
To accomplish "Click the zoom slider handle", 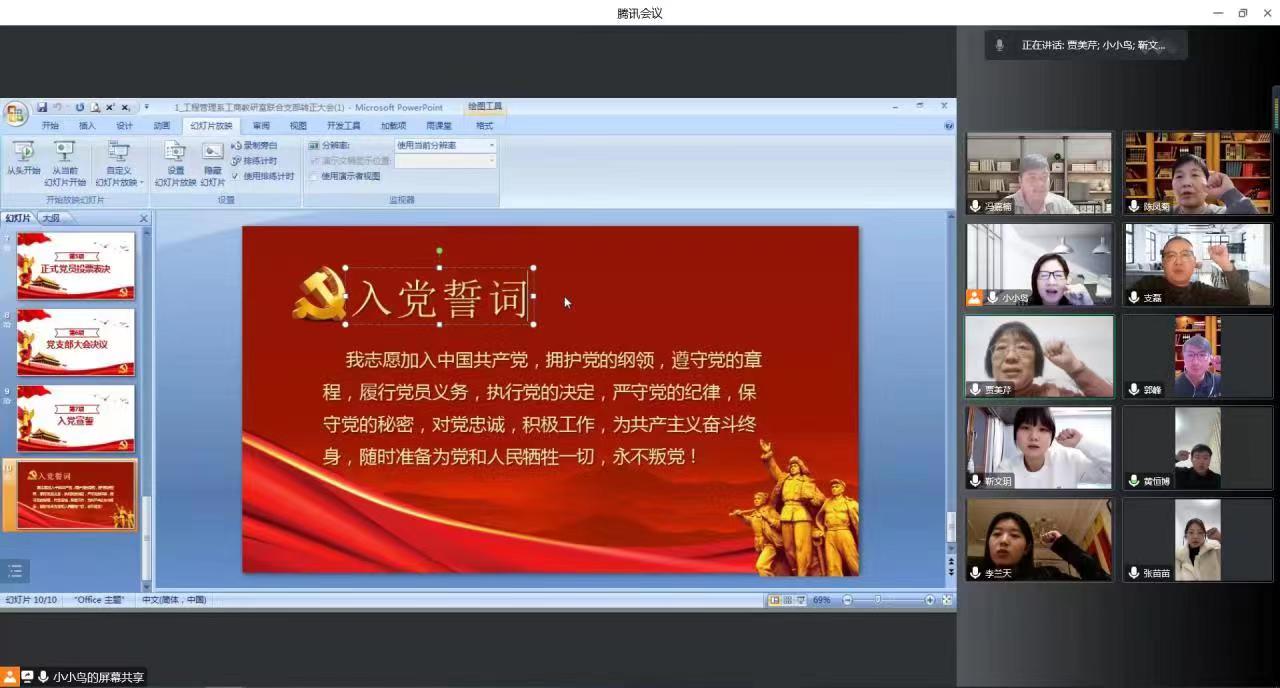I will [x=878, y=600].
